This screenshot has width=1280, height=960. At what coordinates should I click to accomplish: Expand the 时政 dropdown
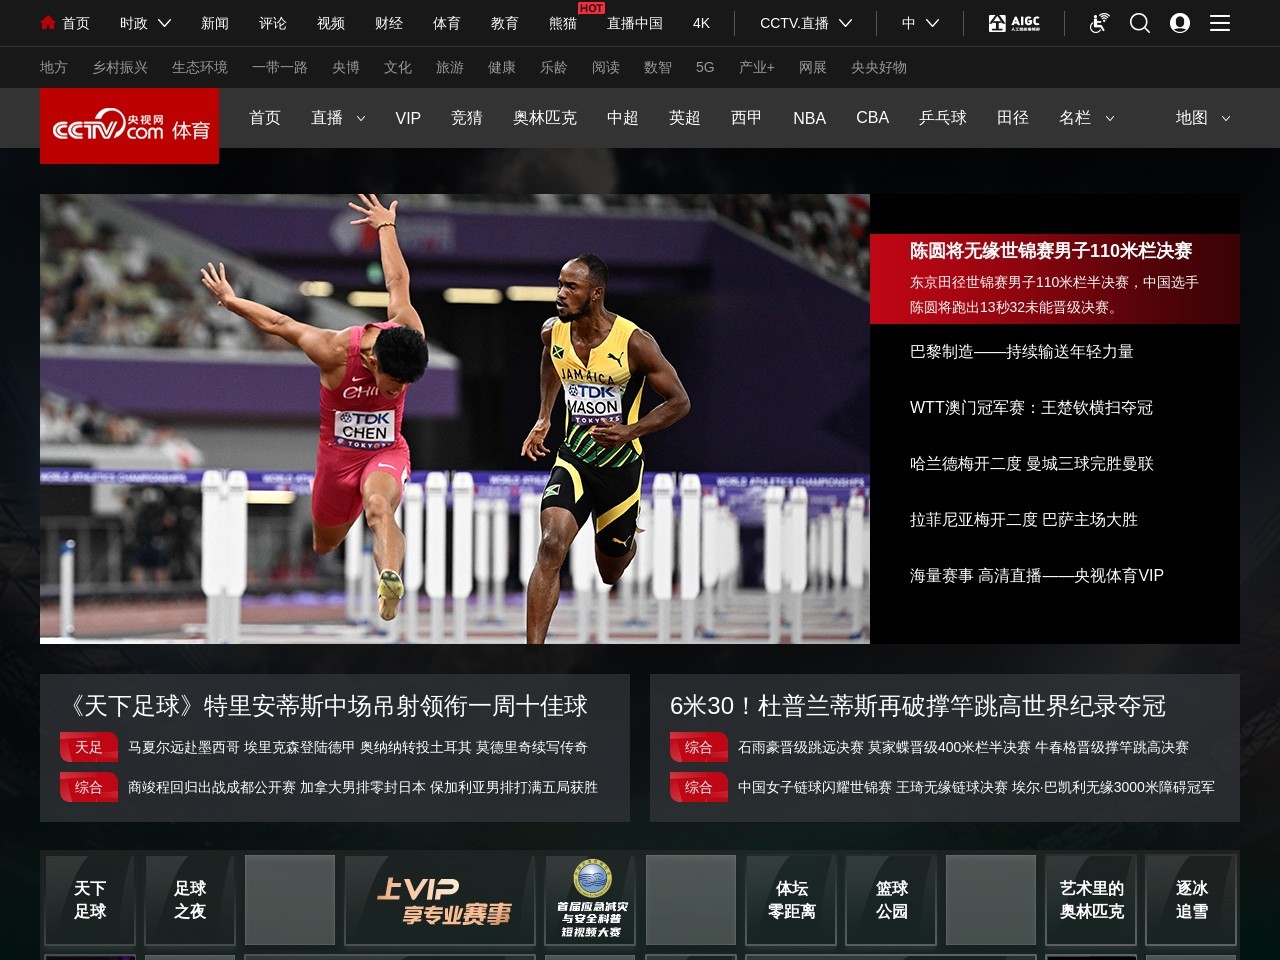[143, 23]
